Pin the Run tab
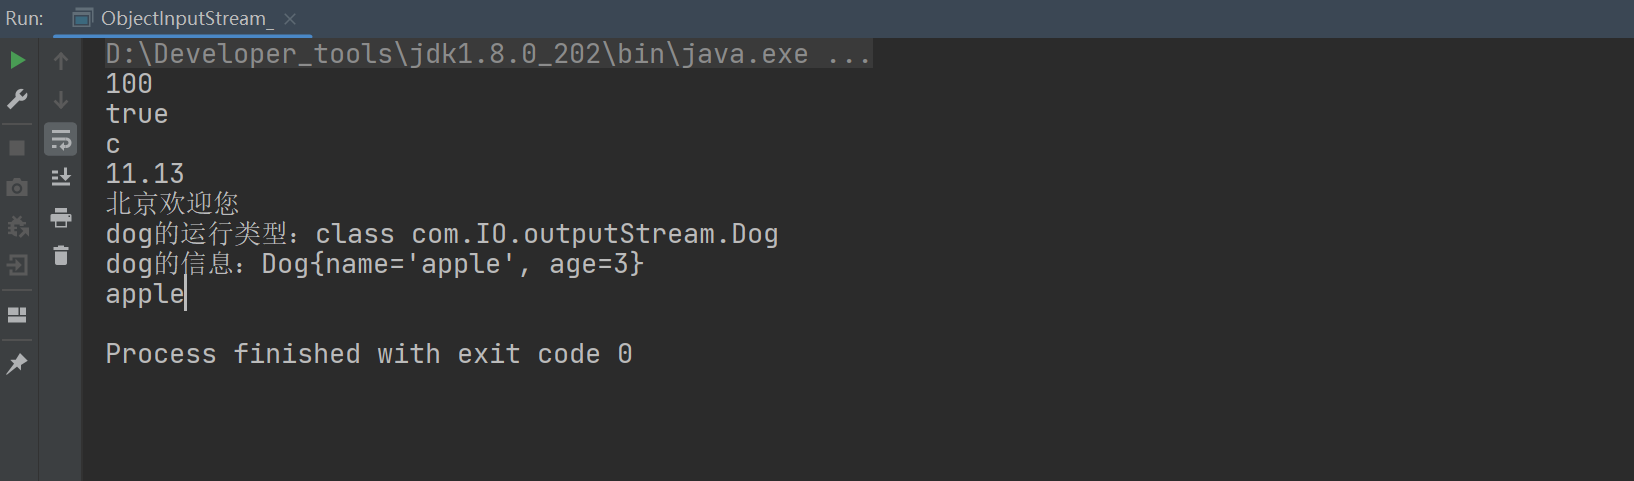 [17, 364]
